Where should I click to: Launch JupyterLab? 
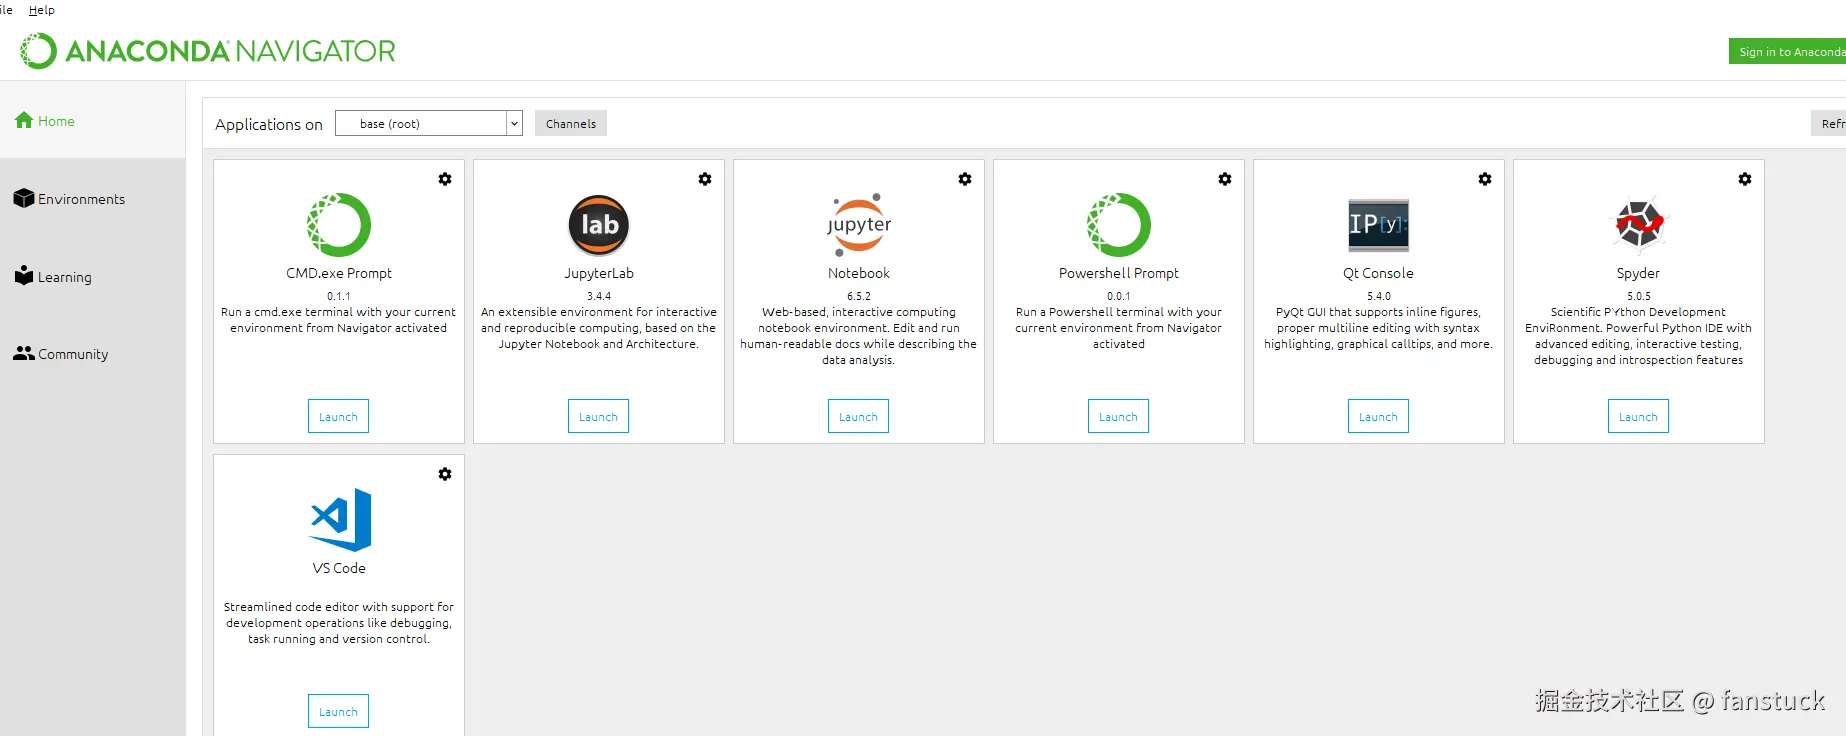[598, 416]
